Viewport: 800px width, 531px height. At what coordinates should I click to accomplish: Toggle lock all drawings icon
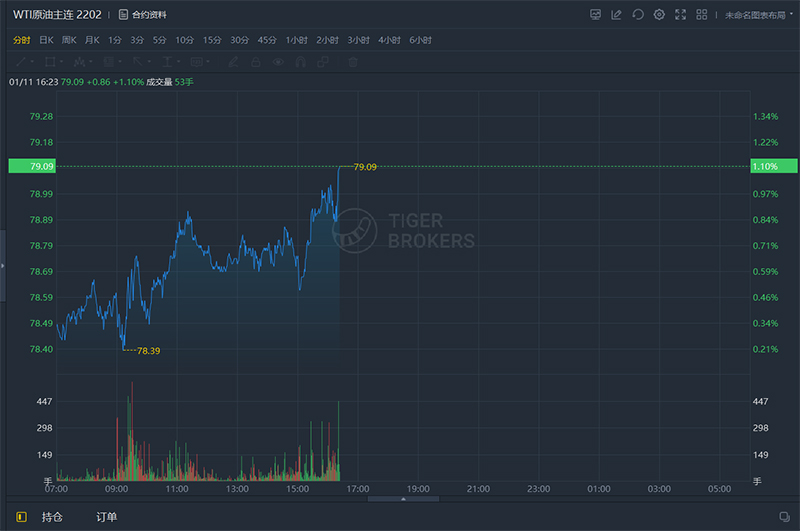[x=256, y=62]
